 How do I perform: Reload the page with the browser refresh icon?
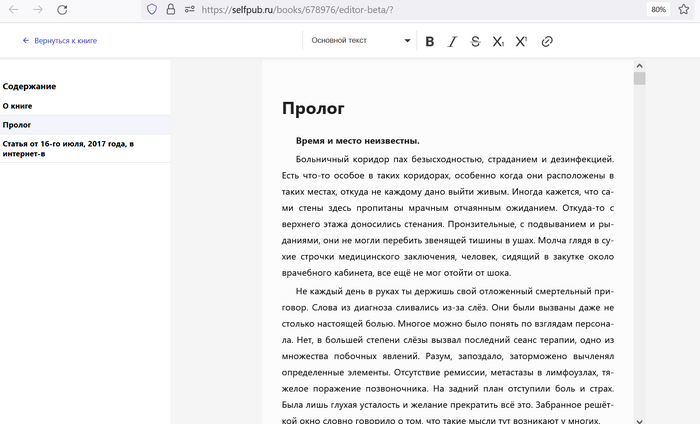[63, 9]
